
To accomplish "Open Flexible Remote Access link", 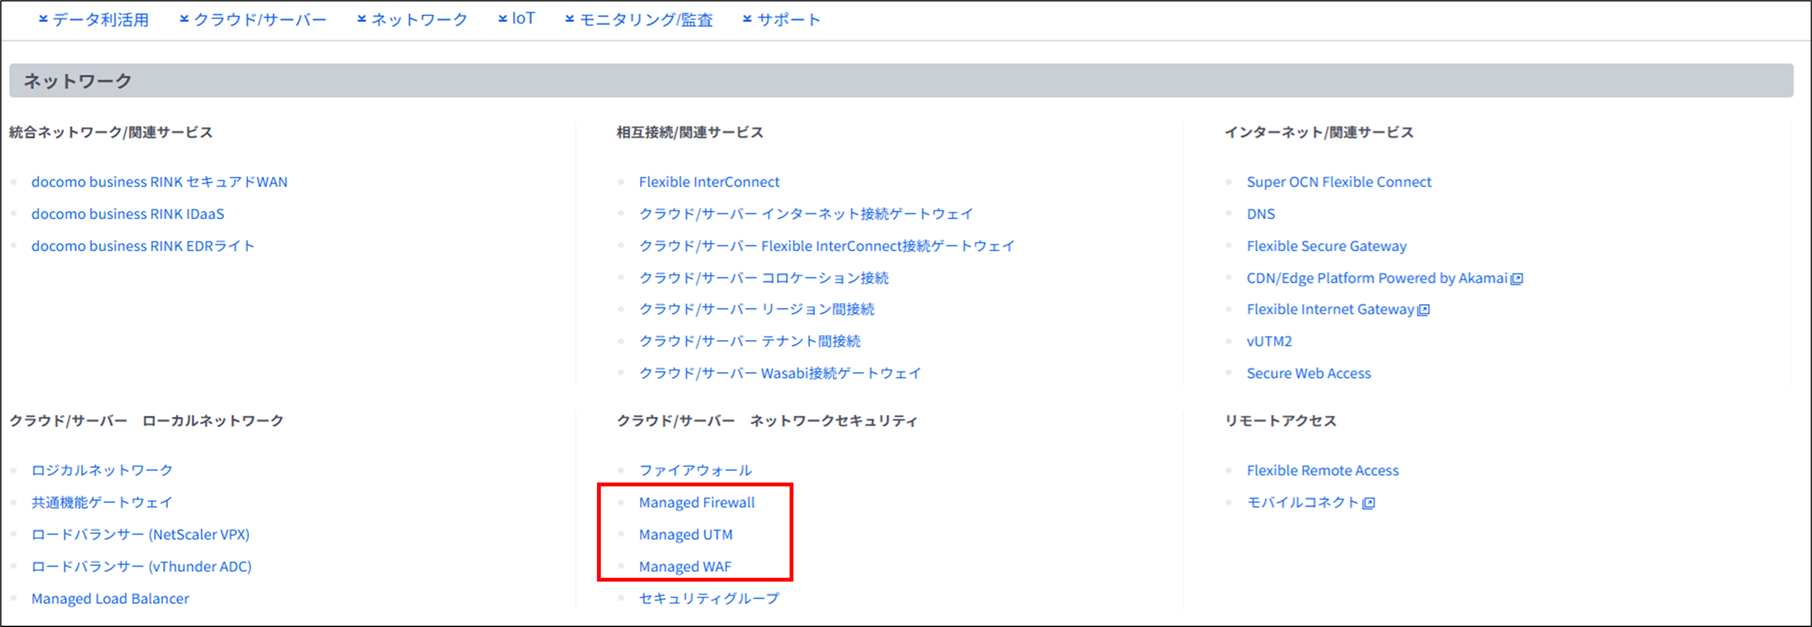I will click(x=1322, y=470).
